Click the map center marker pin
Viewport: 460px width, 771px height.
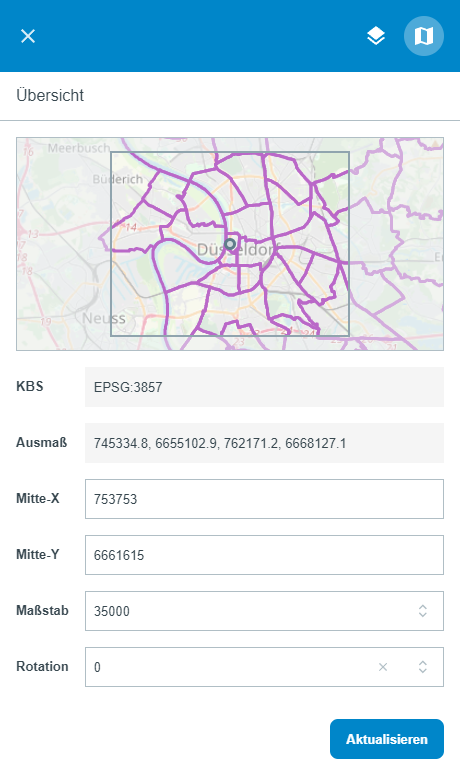point(230,244)
